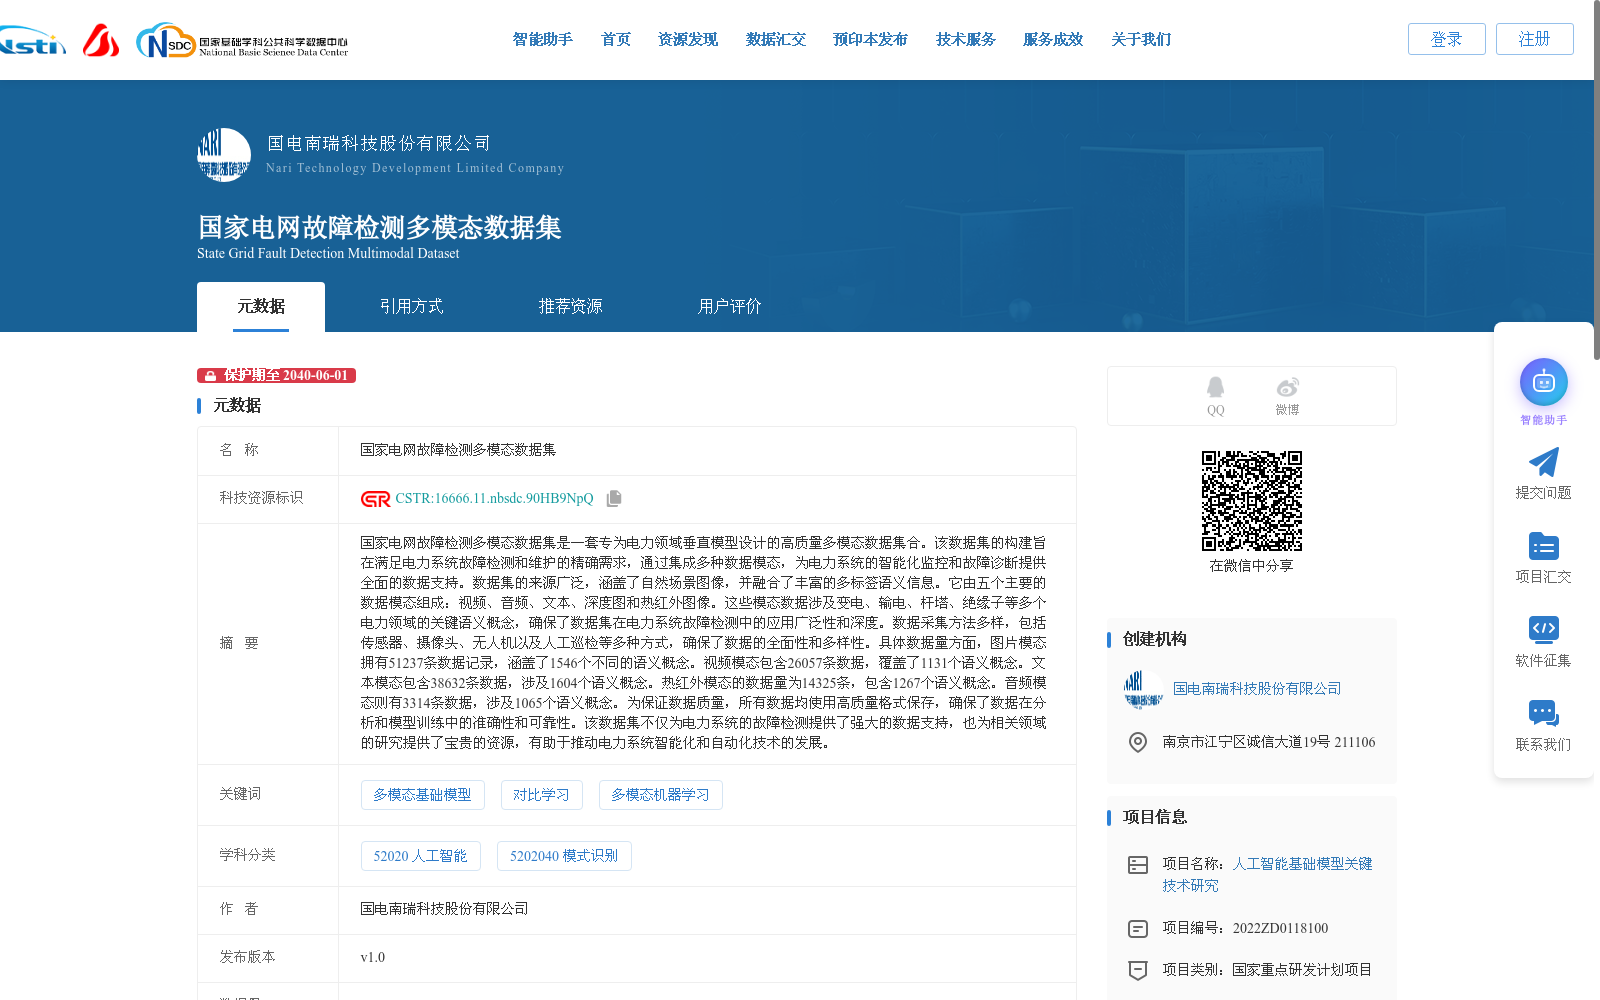Image resolution: width=1600 pixels, height=1000 pixels.
Task: Click keyword tag 多模态机器学习
Action: 660,795
